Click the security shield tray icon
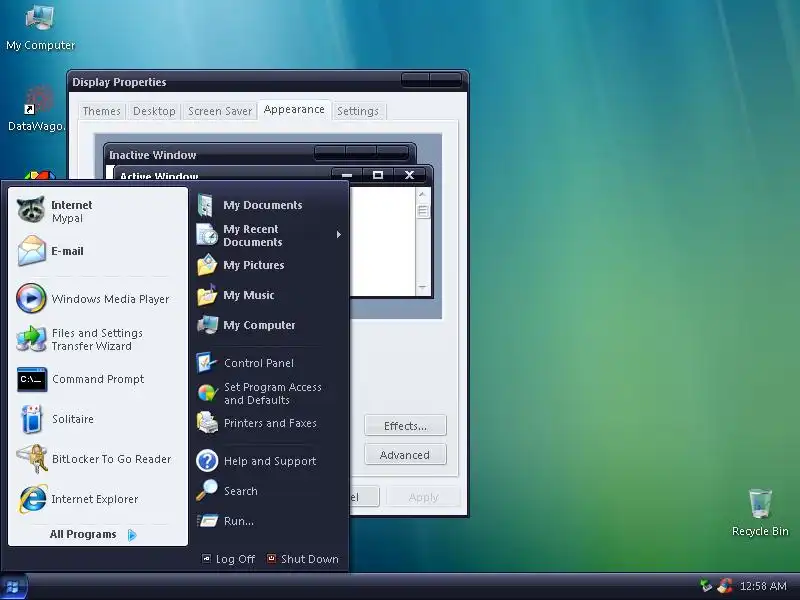This screenshot has width=800, height=600. coord(724,586)
